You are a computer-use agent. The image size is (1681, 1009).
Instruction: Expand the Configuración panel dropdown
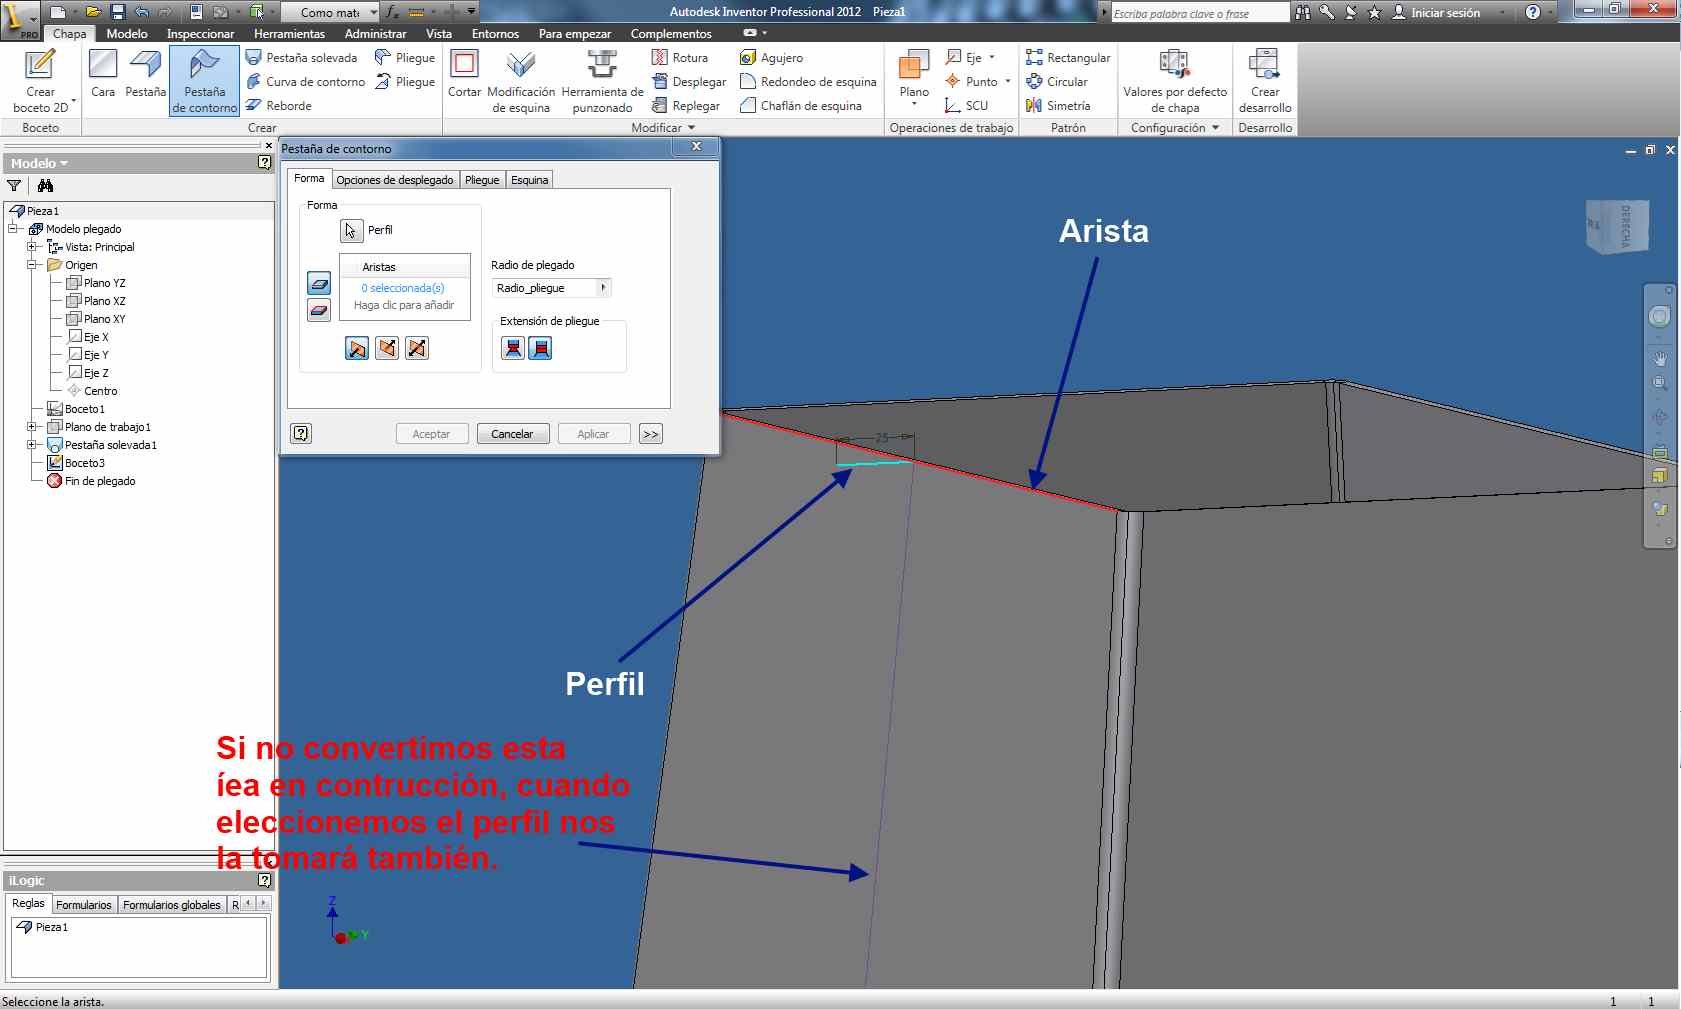pyautogui.click(x=1215, y=128)
